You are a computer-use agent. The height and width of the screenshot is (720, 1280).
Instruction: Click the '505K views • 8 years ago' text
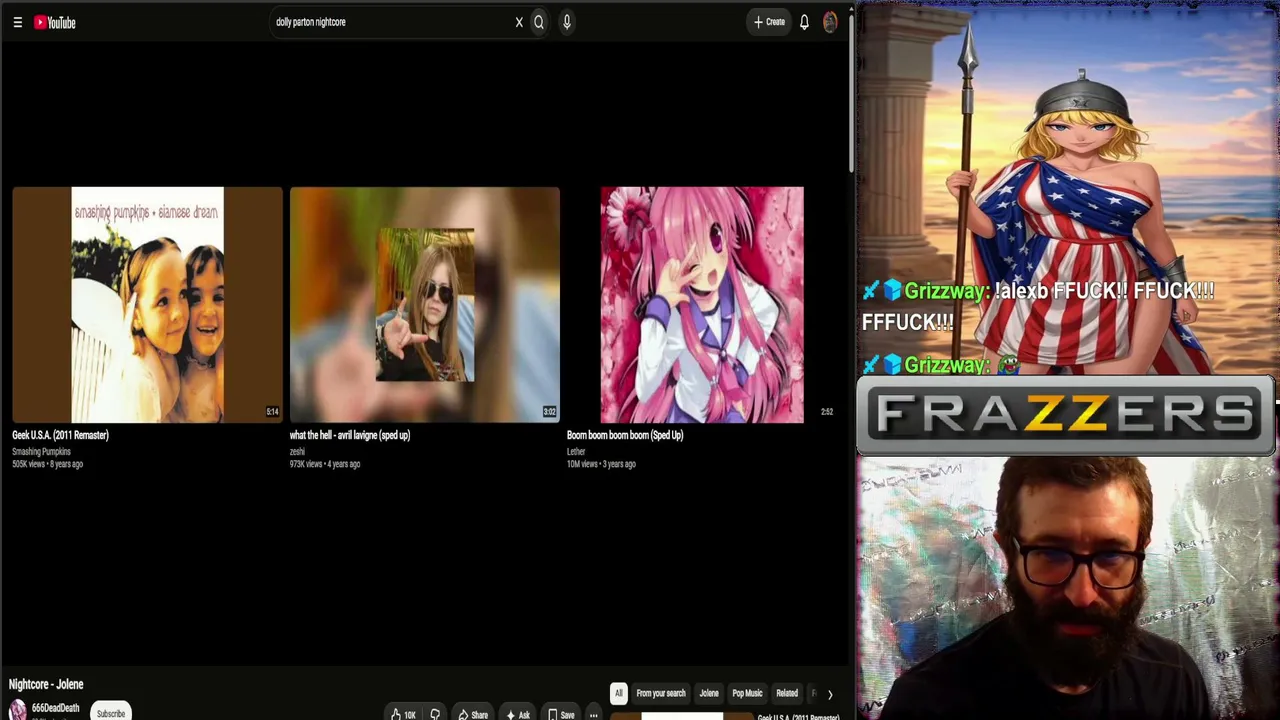(47, 464)
